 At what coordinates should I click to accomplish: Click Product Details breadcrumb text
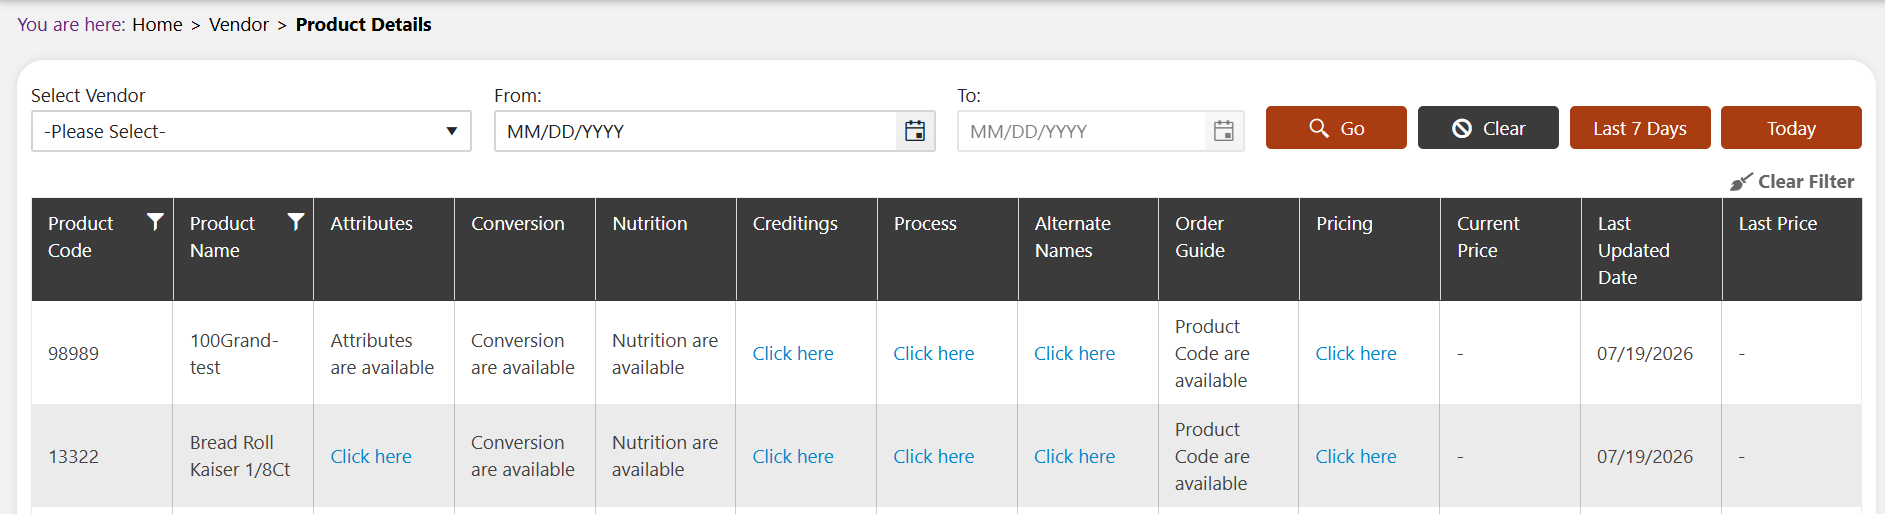coord(364,24)
